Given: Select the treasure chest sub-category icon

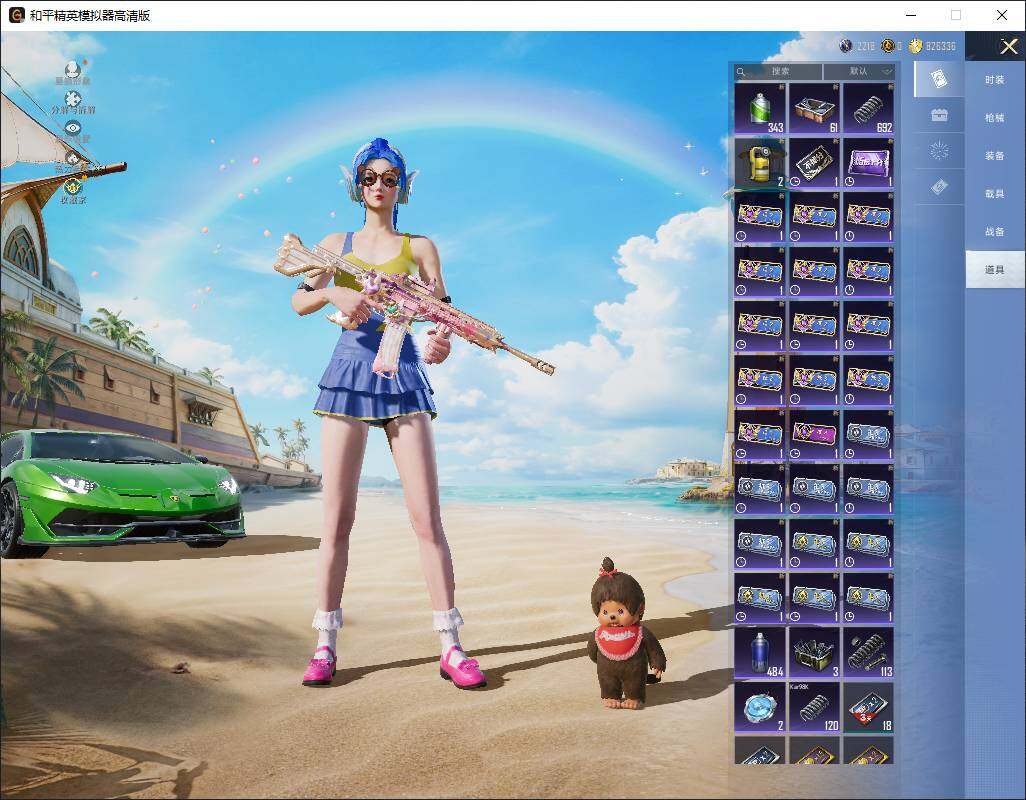Looking at the screenshot, I should (x=939, y=115).
